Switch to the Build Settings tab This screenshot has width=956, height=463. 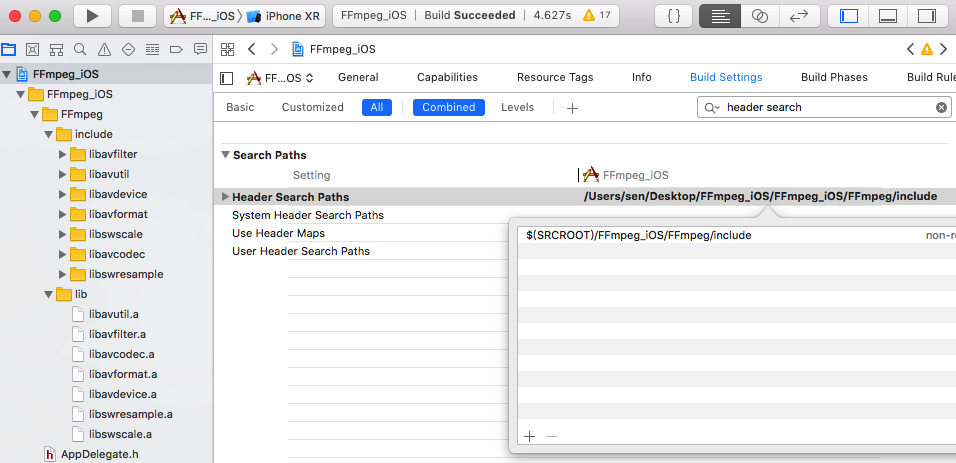[726, 77]
